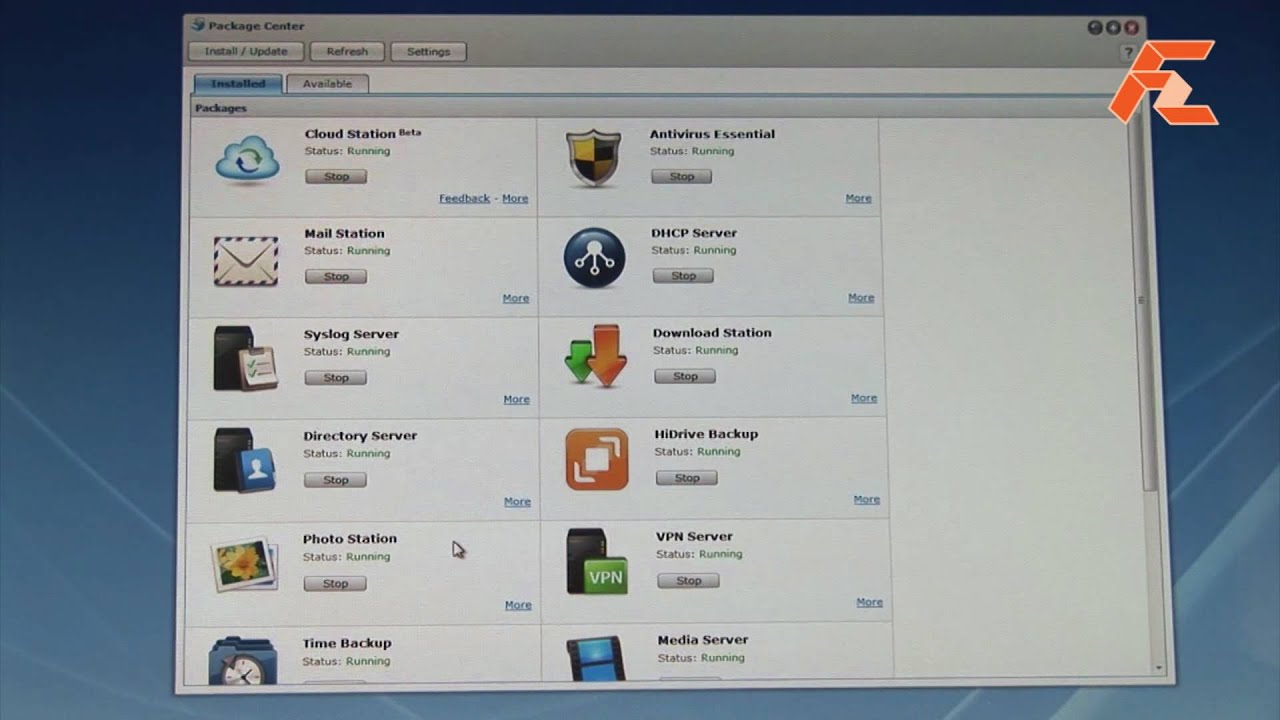Open the More link for DHCP Server

point(861,297)
